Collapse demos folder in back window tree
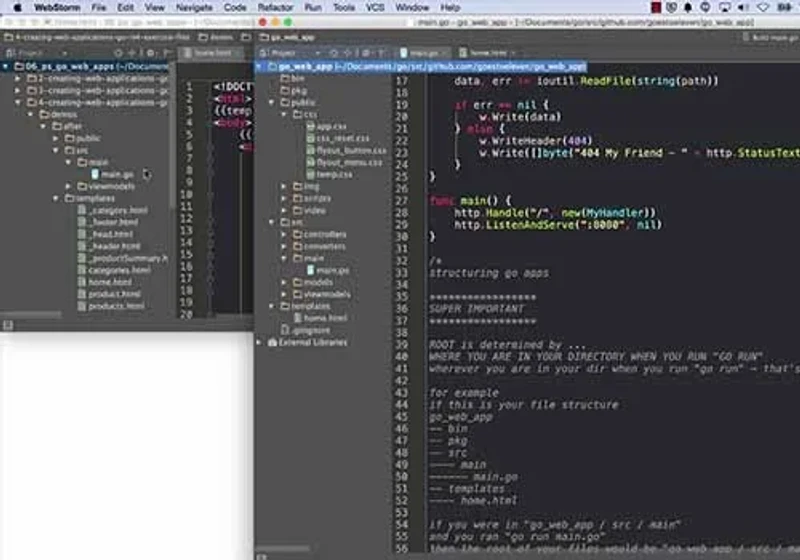Viewport: 800px width, 560px height. (31, 114)
